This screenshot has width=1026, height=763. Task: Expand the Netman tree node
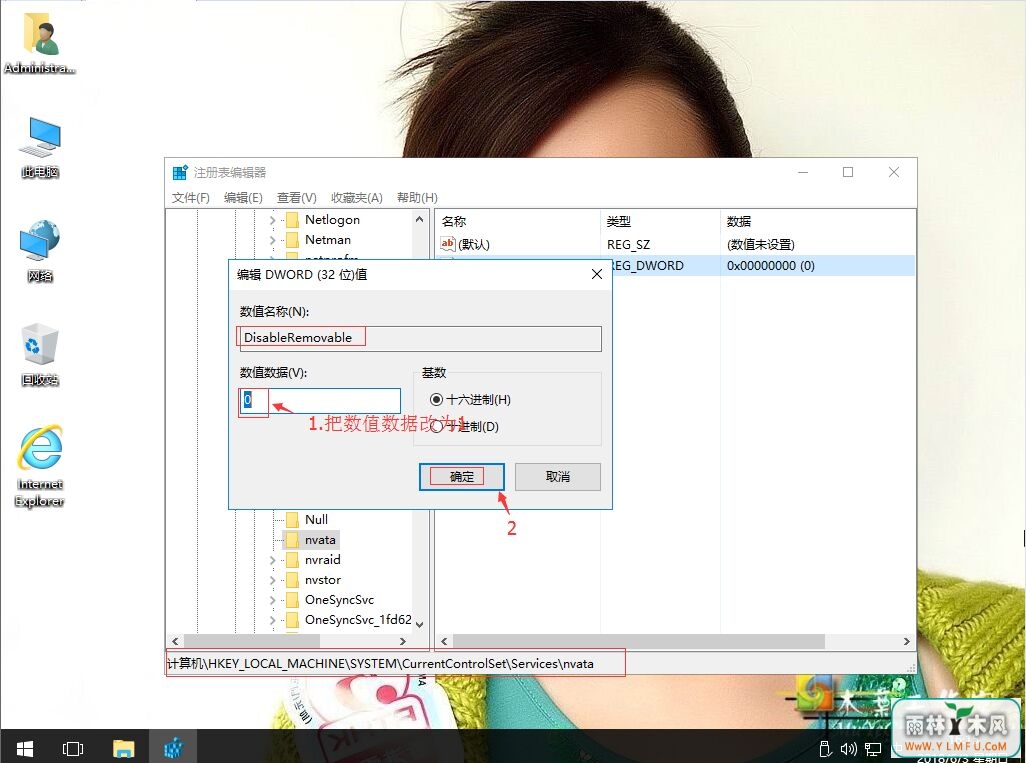tap(273, 240)
